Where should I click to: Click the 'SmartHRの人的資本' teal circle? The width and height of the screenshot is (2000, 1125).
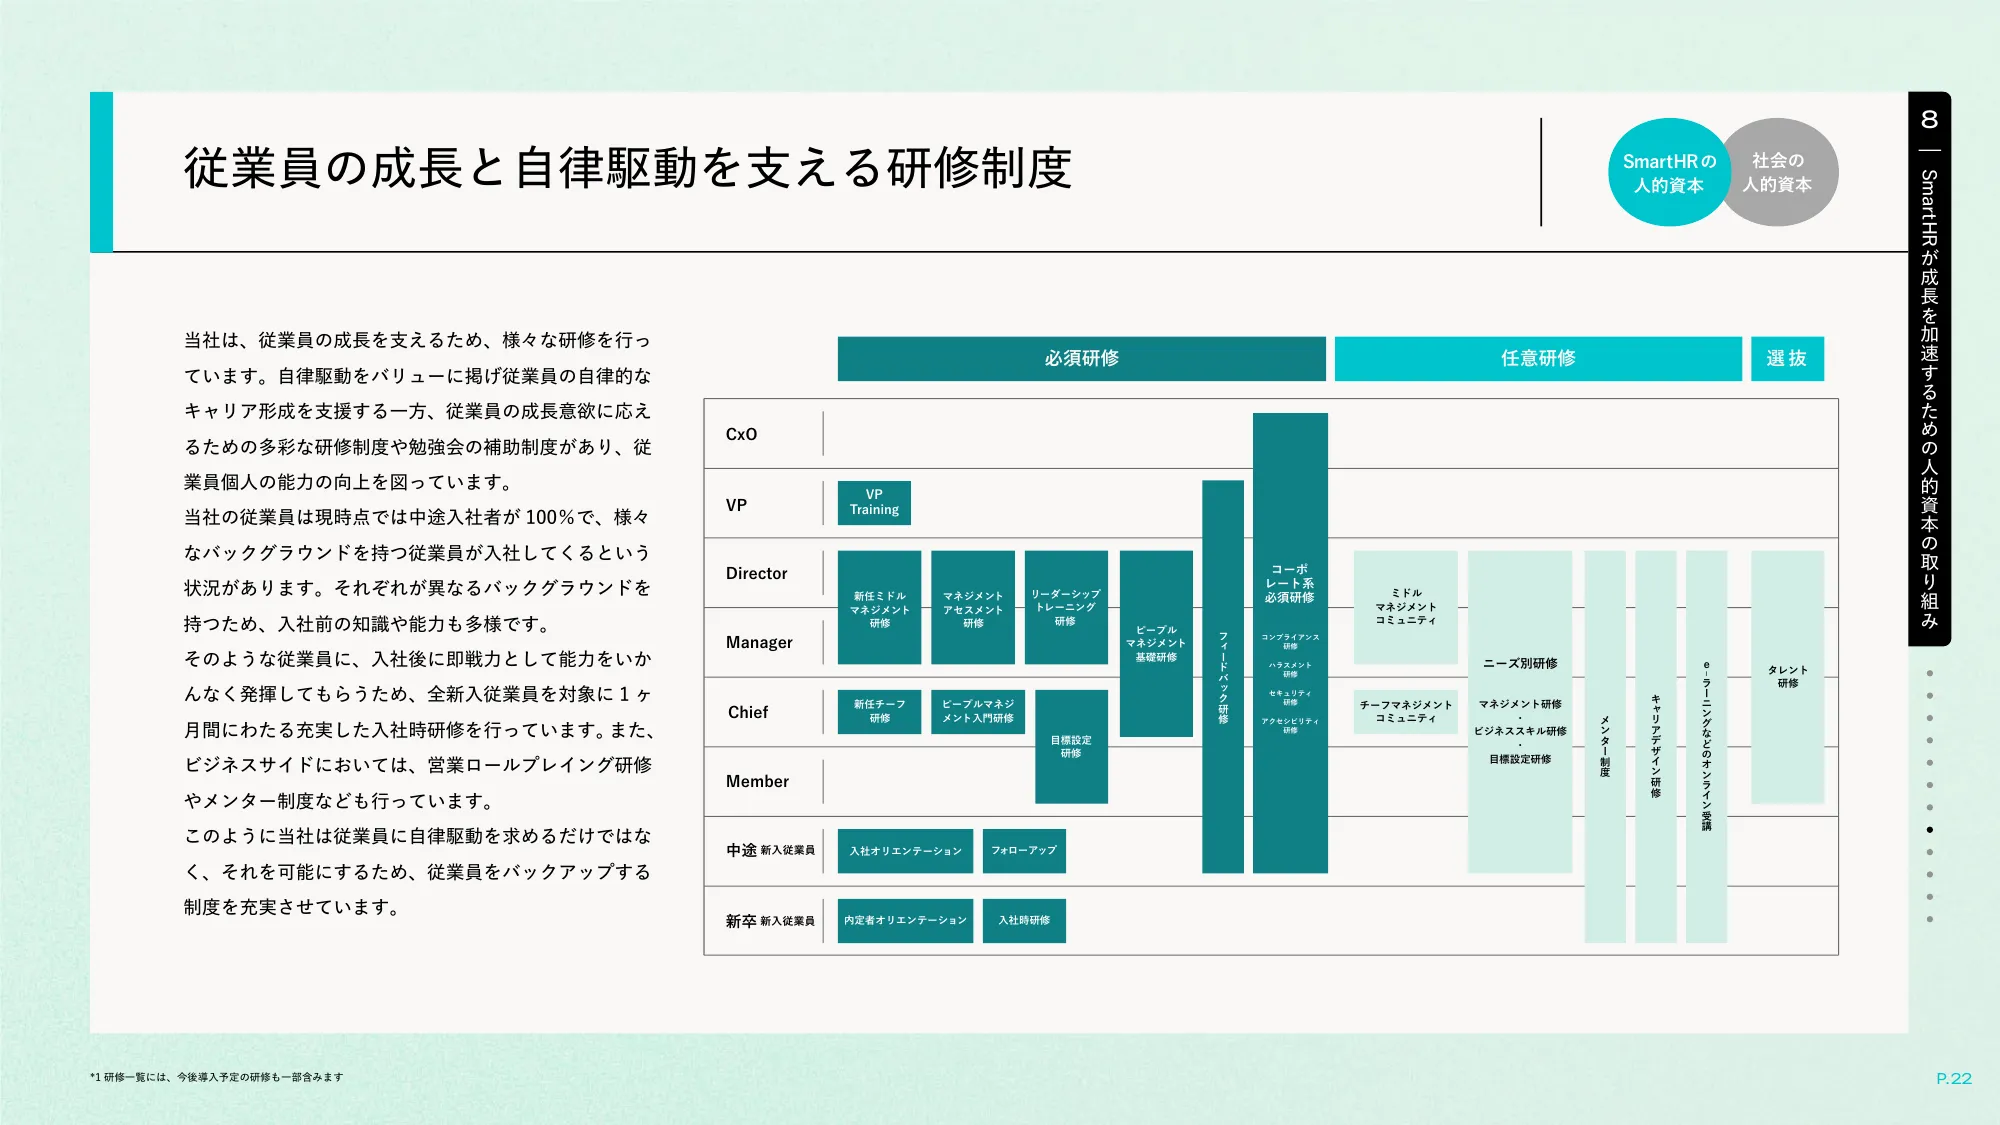1668,172
